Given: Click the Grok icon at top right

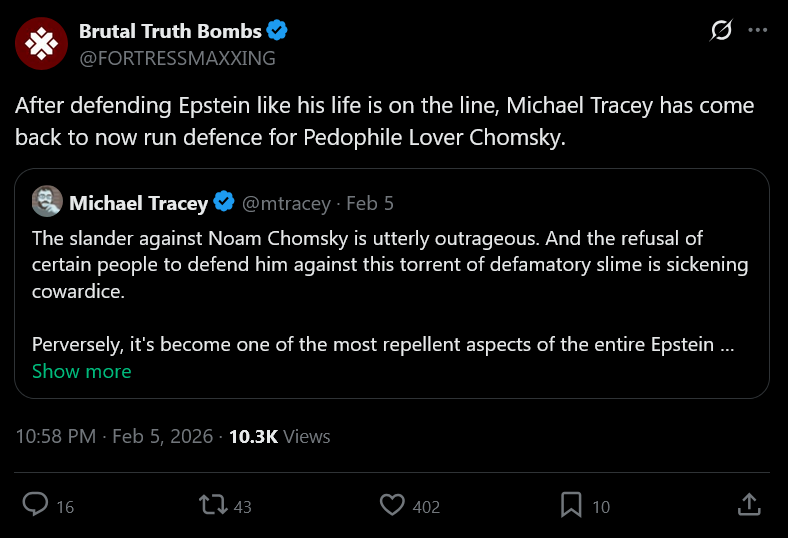Looking at the screenshot, I should 720,31.
